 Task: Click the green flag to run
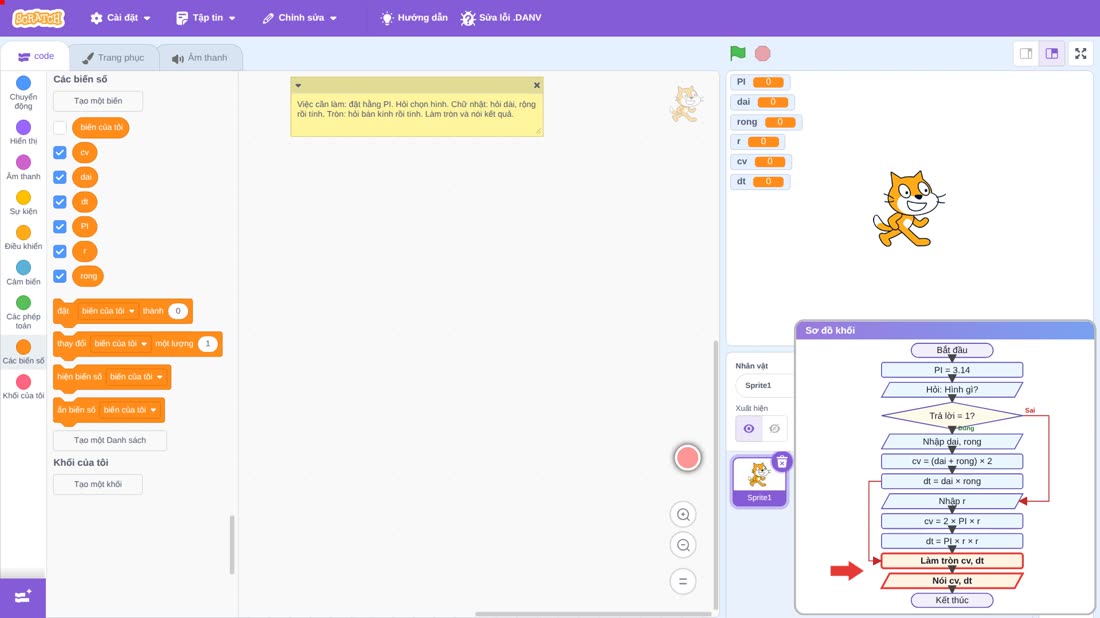[737, 53]
